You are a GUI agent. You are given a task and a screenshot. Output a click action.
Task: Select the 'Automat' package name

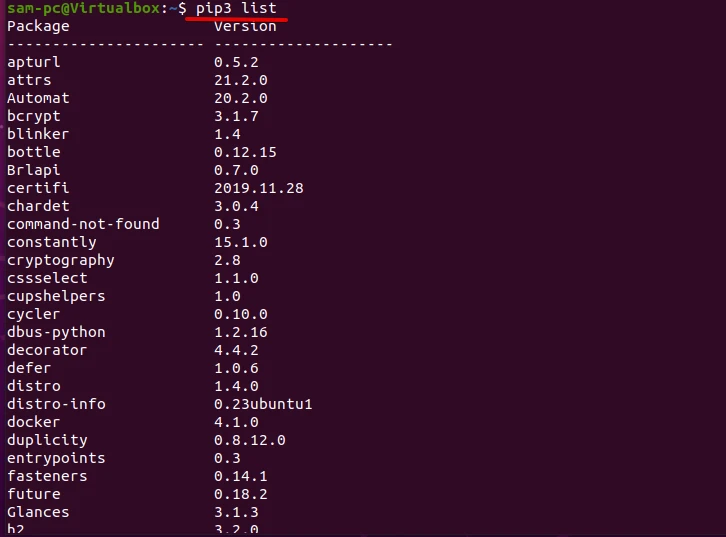tap(38, 98)
